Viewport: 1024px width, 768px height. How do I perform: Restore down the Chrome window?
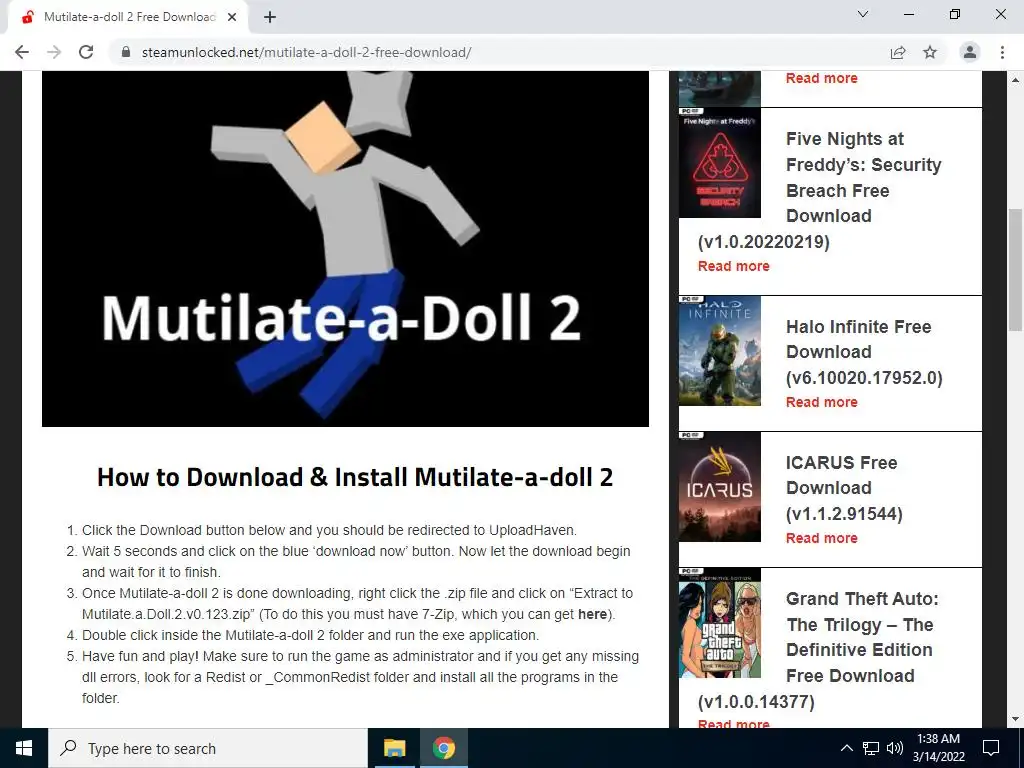(955, 14)
